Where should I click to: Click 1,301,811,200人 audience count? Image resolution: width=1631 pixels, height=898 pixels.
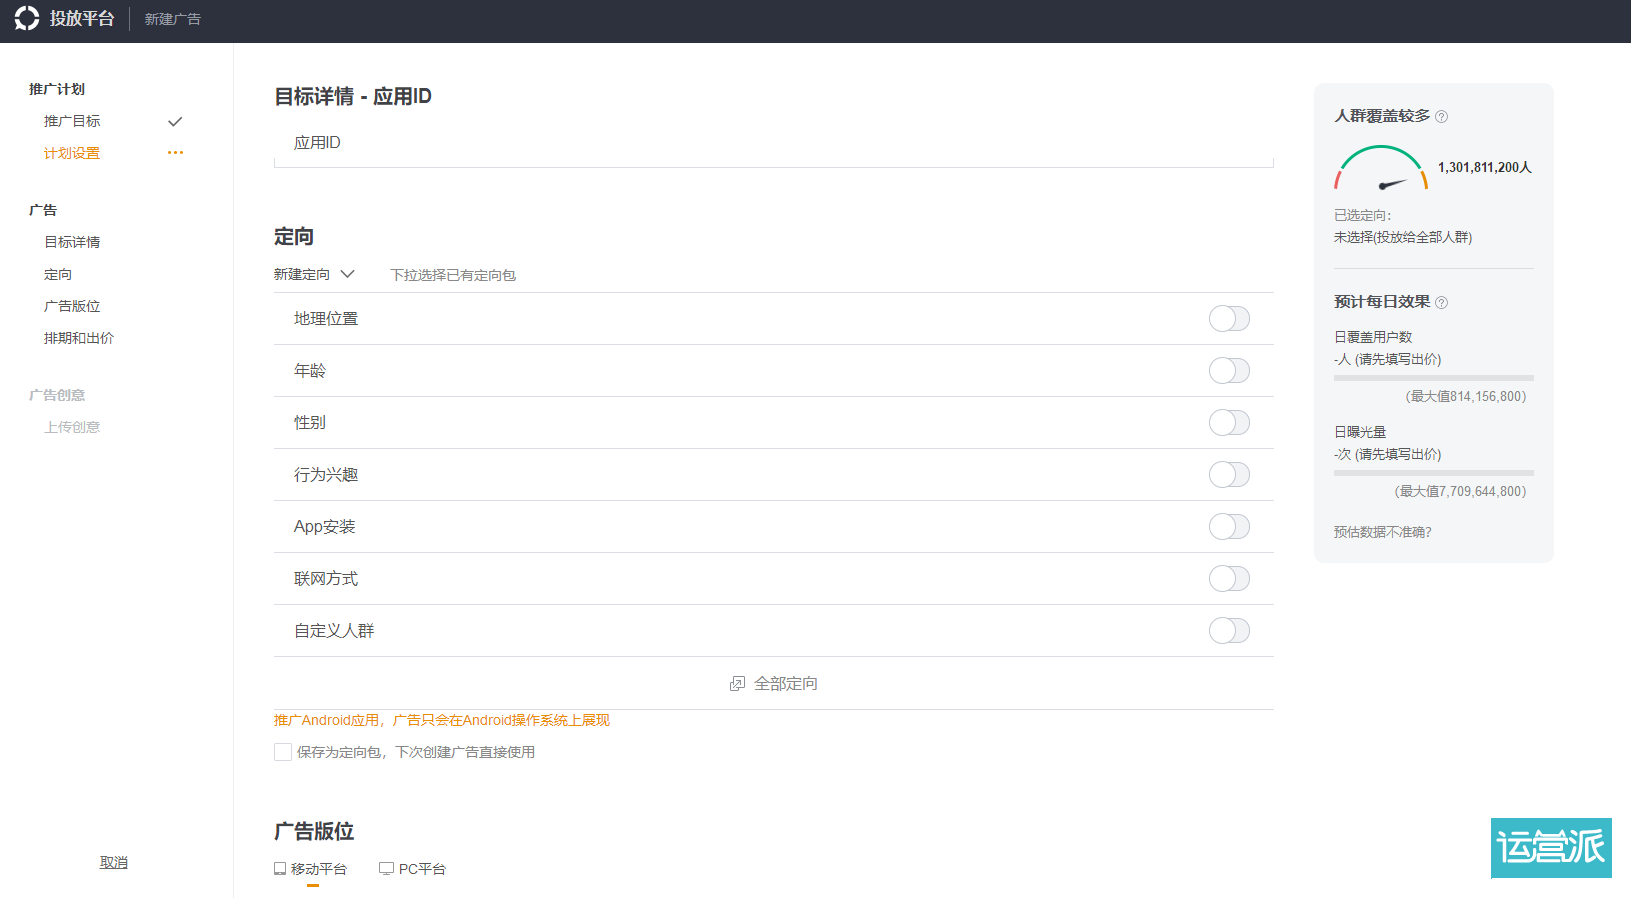(x=1485, y=168)
